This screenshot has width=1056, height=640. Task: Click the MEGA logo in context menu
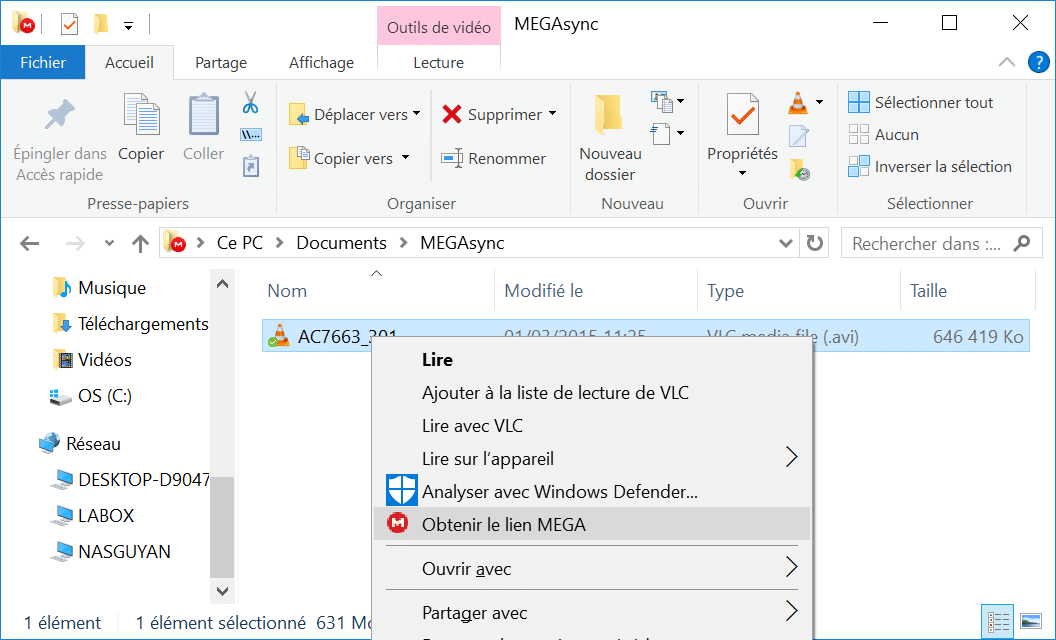[x=398, y=523]
